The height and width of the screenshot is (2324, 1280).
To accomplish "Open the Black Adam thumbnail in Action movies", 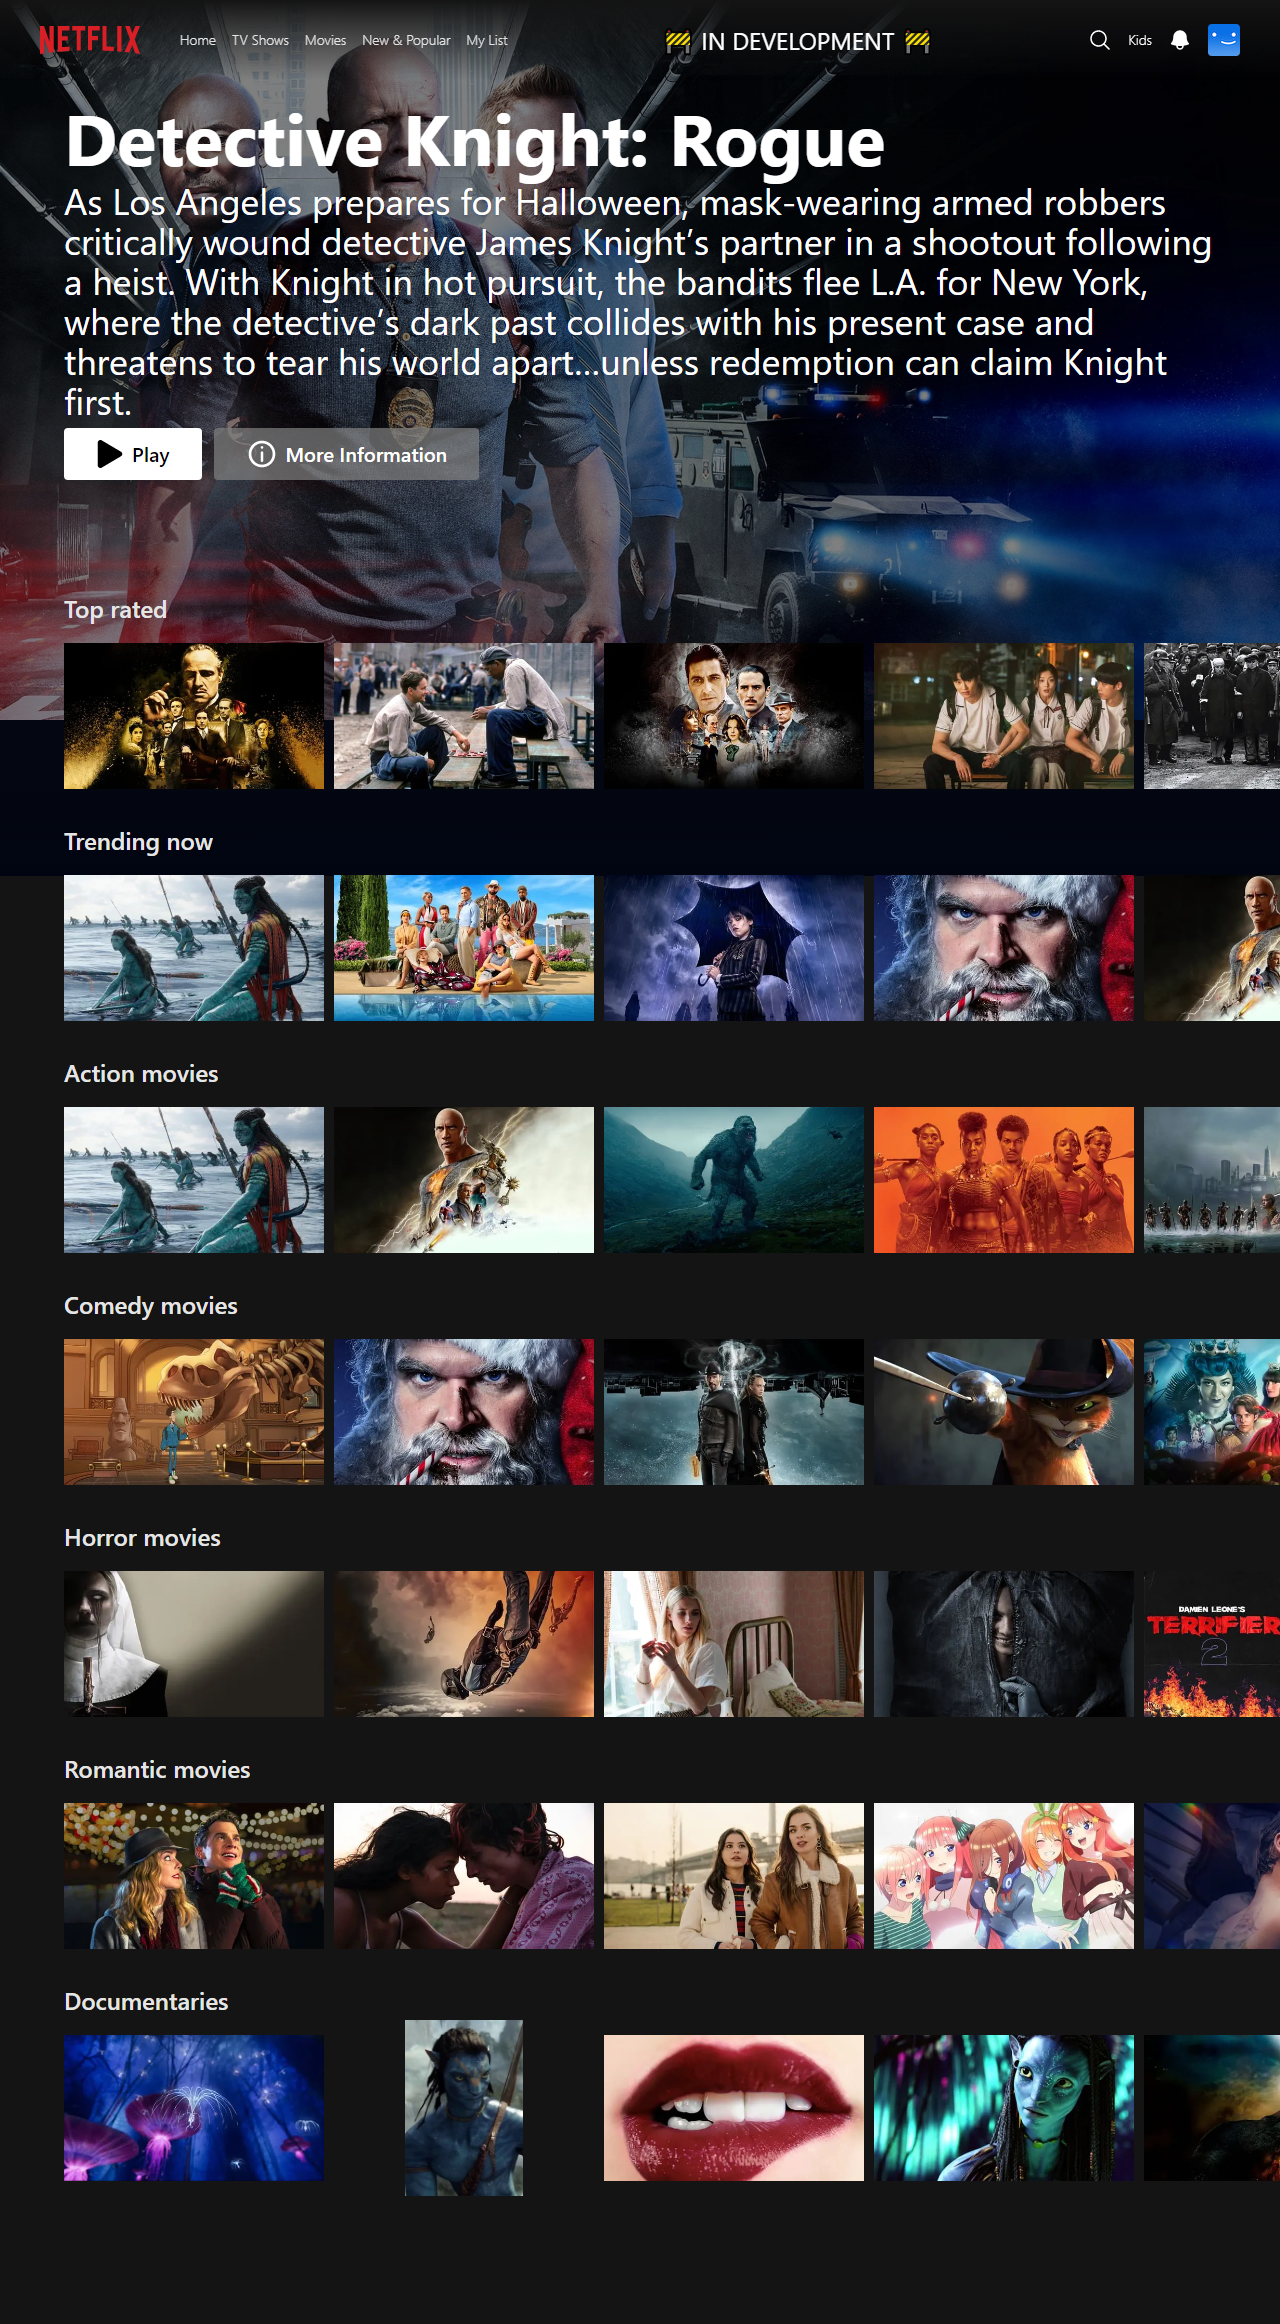I will click(x=464, y=1180).
